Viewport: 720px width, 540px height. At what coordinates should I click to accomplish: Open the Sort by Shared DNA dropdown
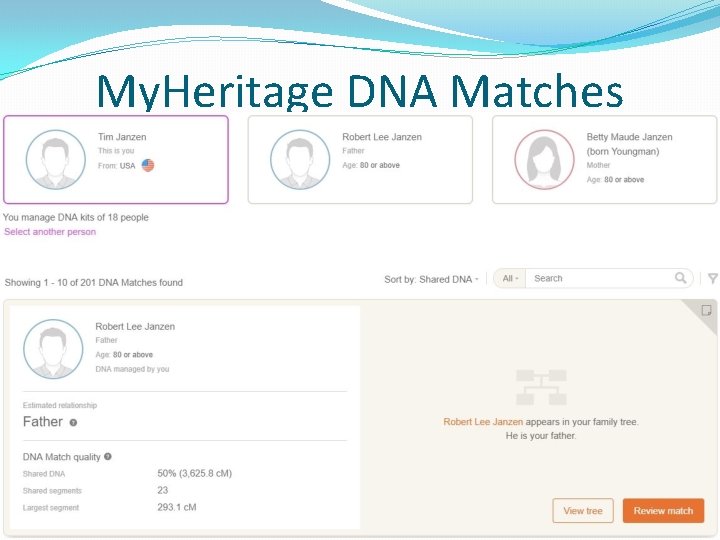(431, 279)
